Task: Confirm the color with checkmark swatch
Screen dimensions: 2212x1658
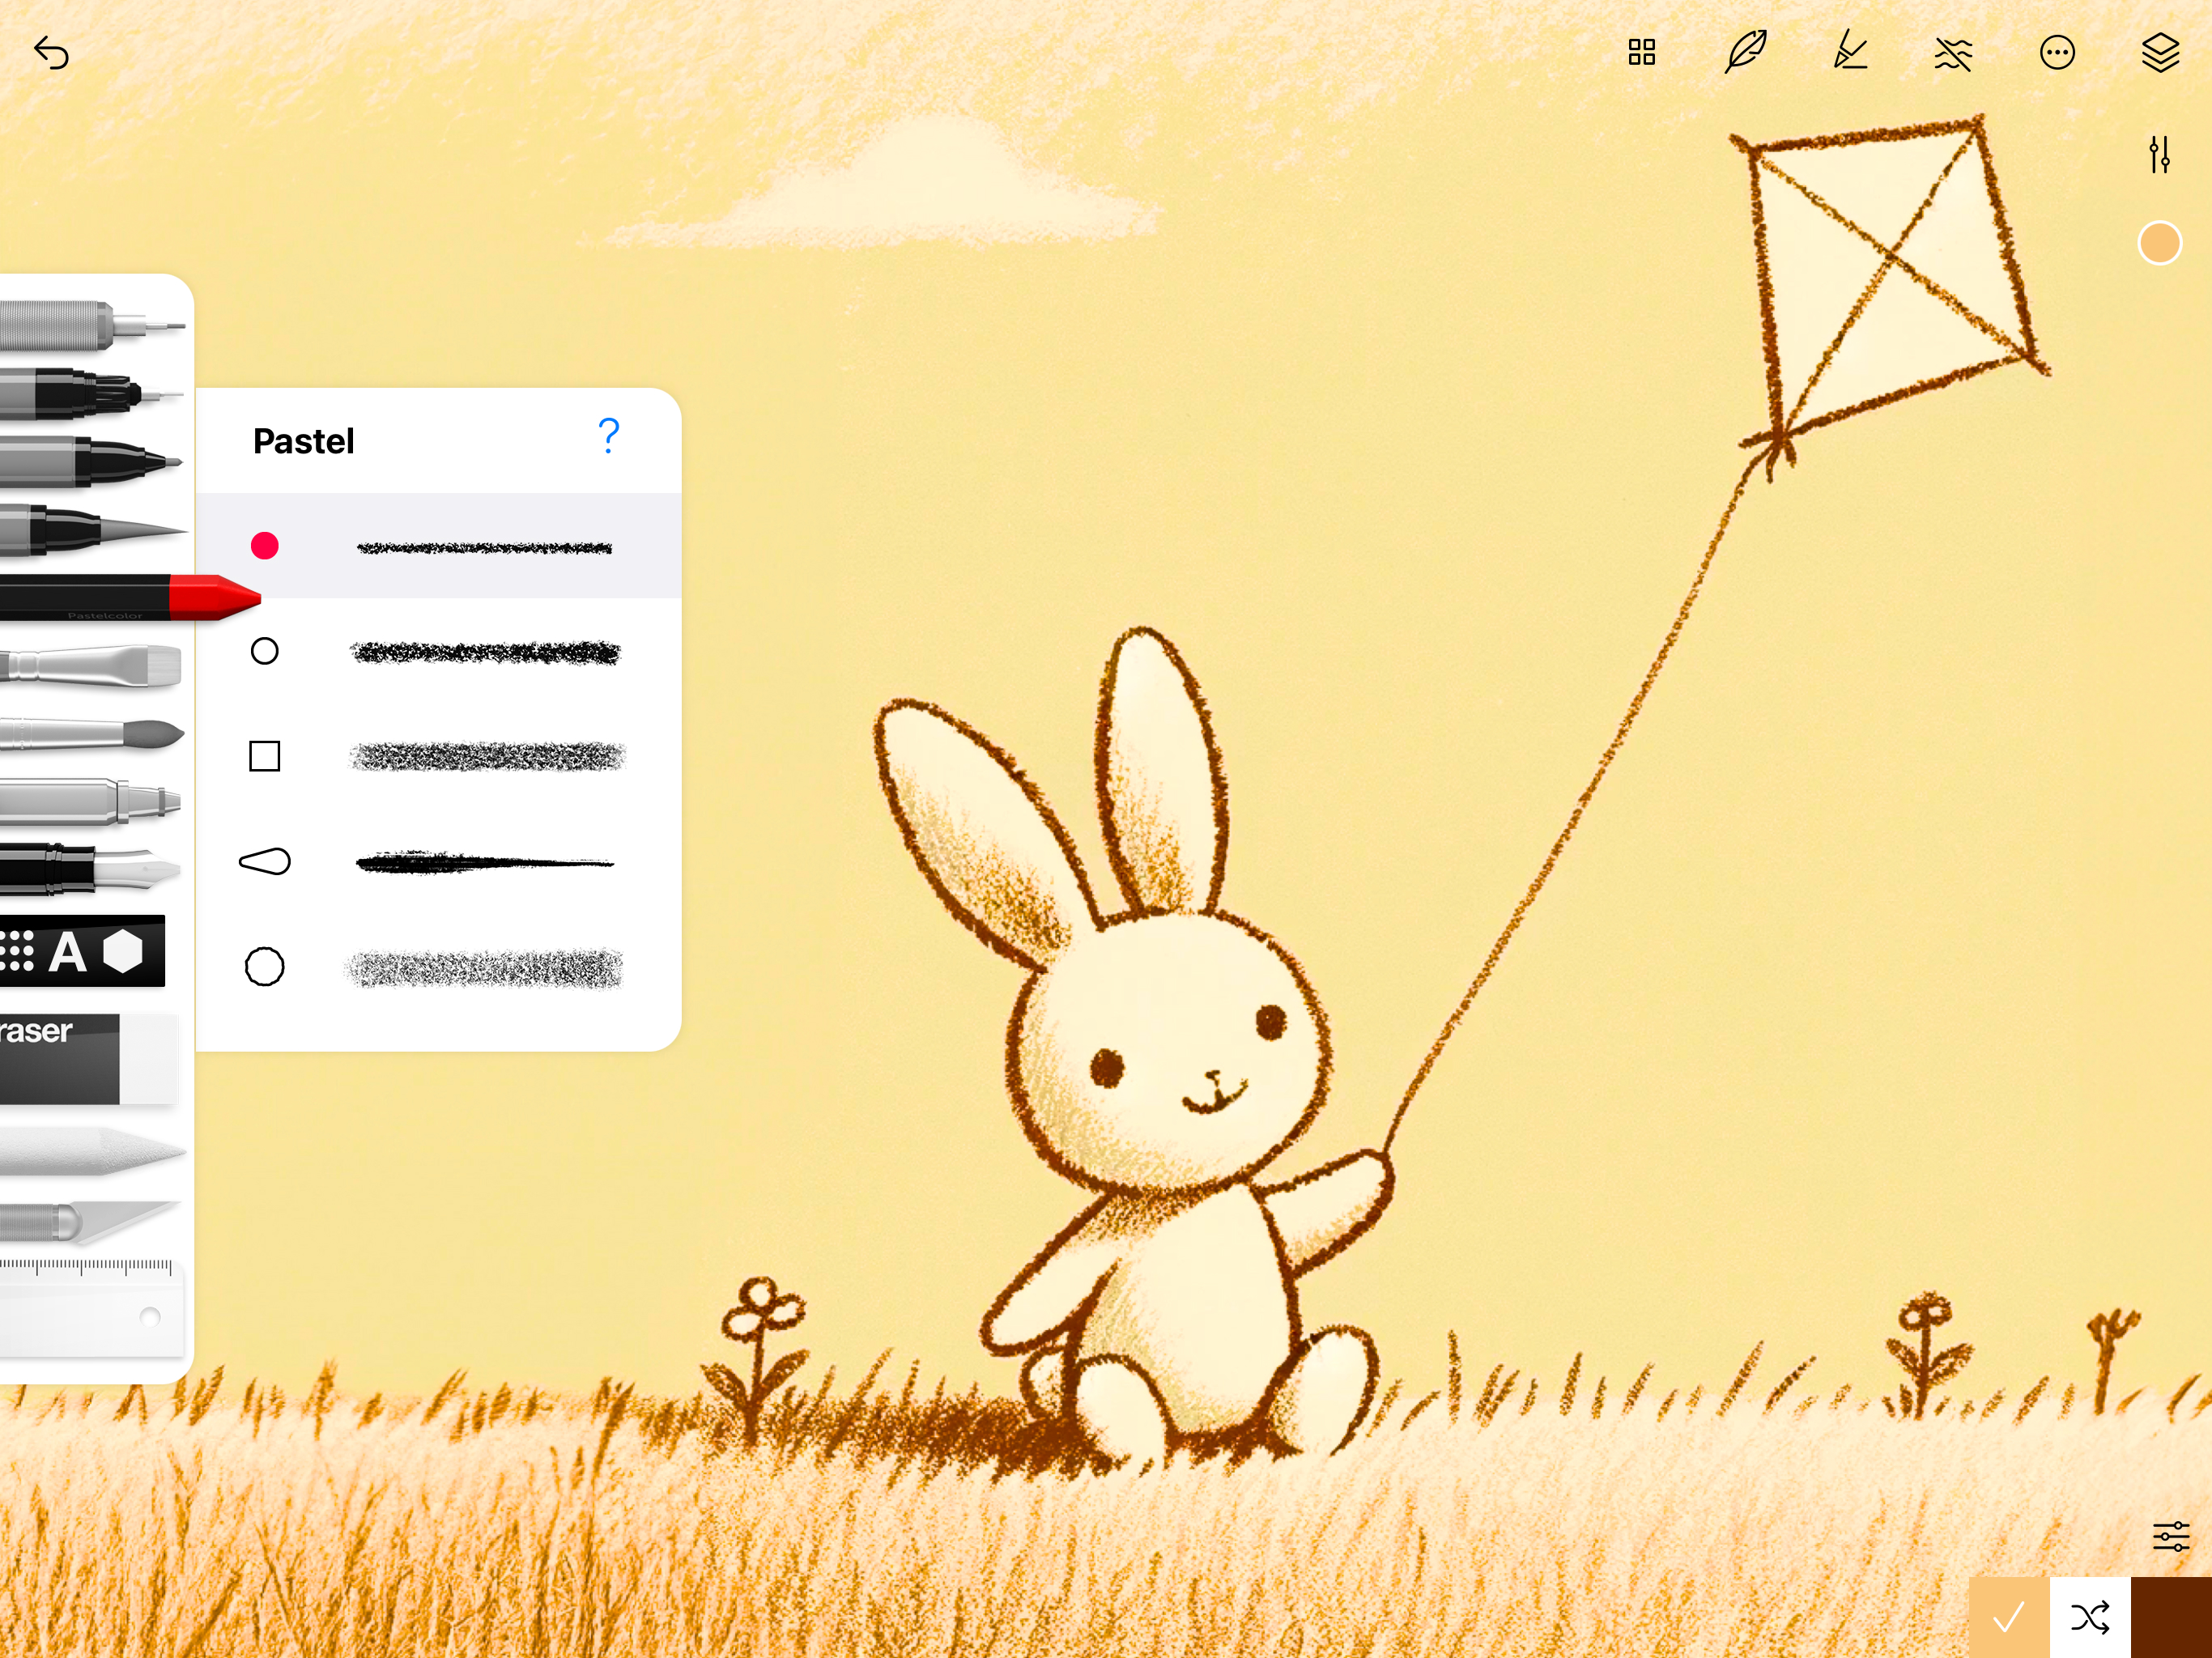Action: click(x=2008, y=1617)
